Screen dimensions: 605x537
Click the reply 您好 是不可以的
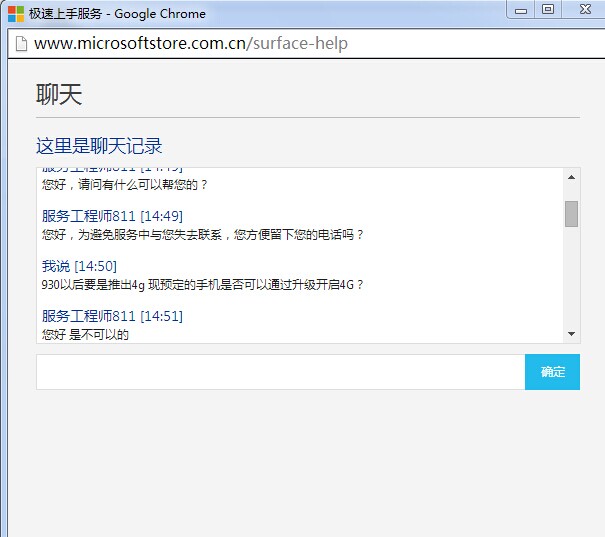click(85, 334)
